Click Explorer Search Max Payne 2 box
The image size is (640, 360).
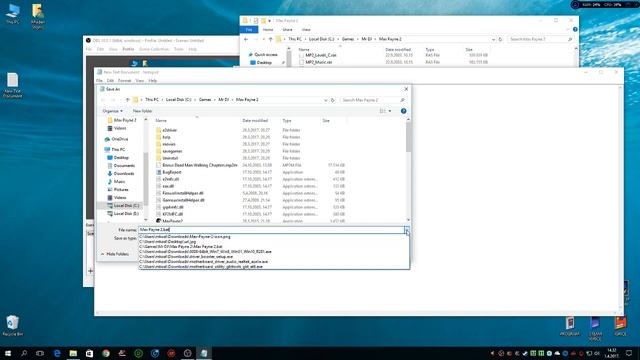click(540, 39)
